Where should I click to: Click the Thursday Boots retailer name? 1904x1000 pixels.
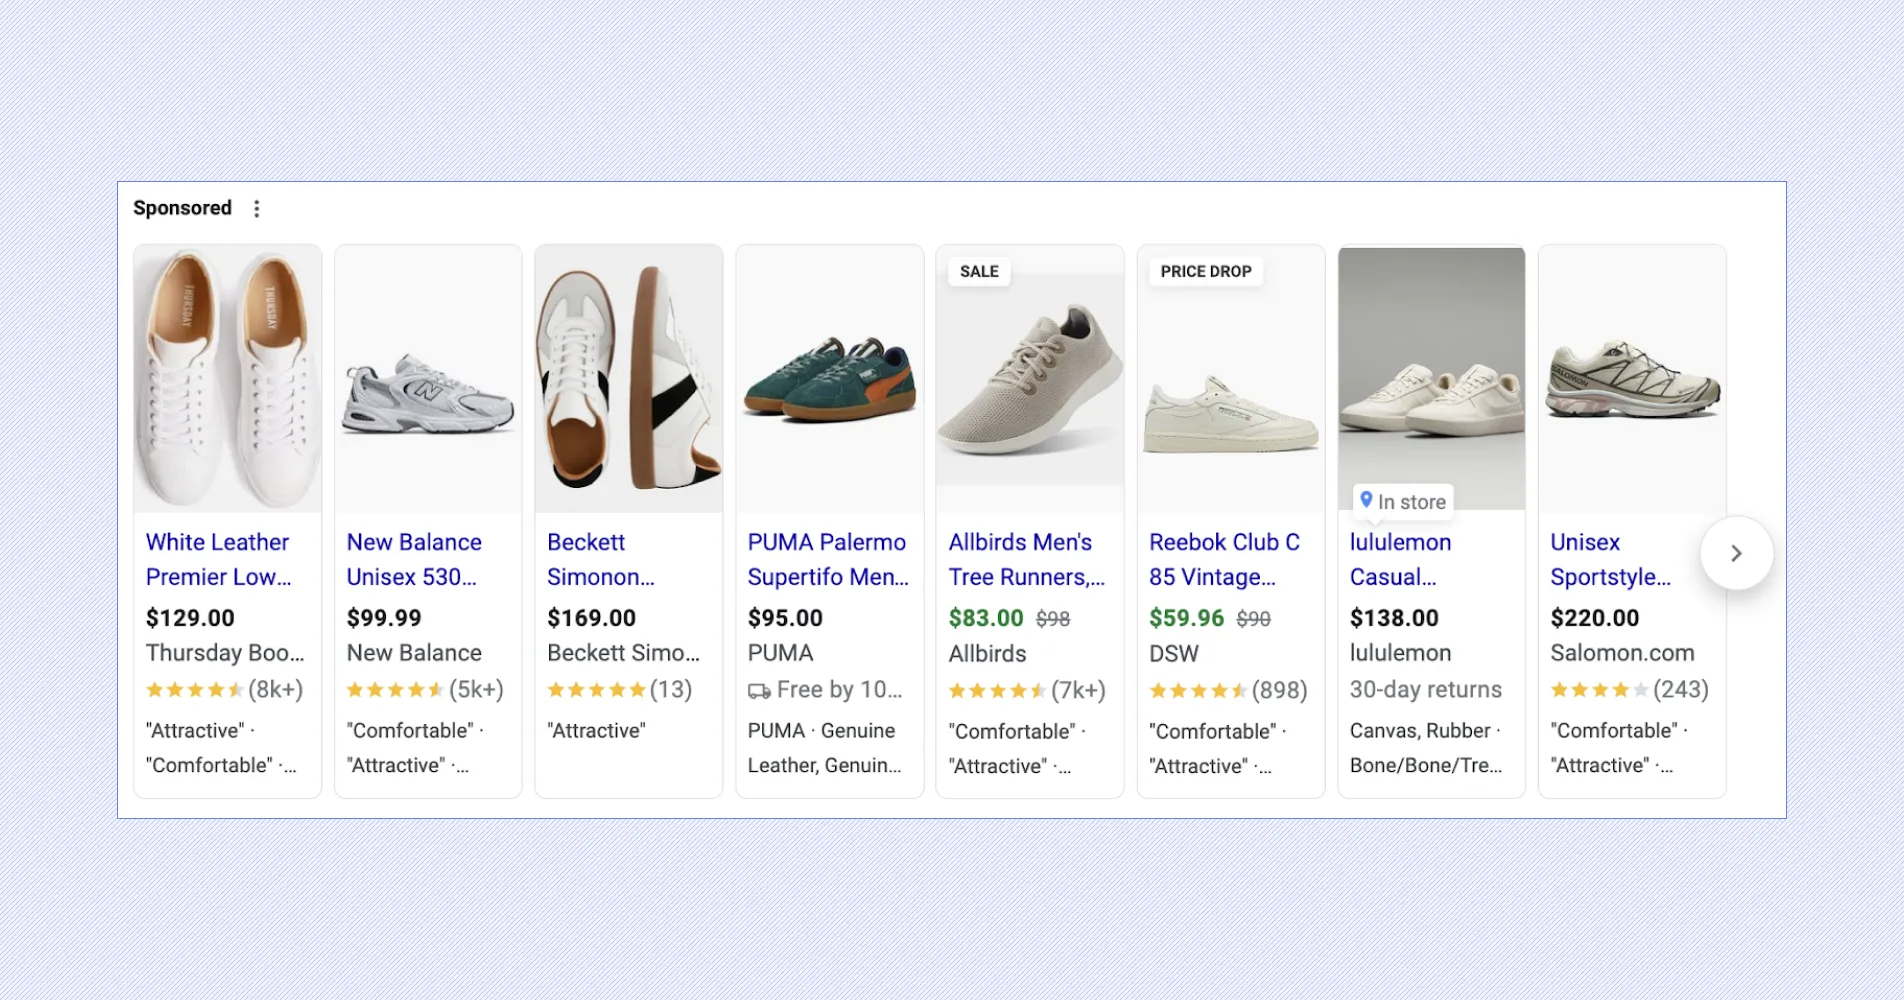pos(226,653)
